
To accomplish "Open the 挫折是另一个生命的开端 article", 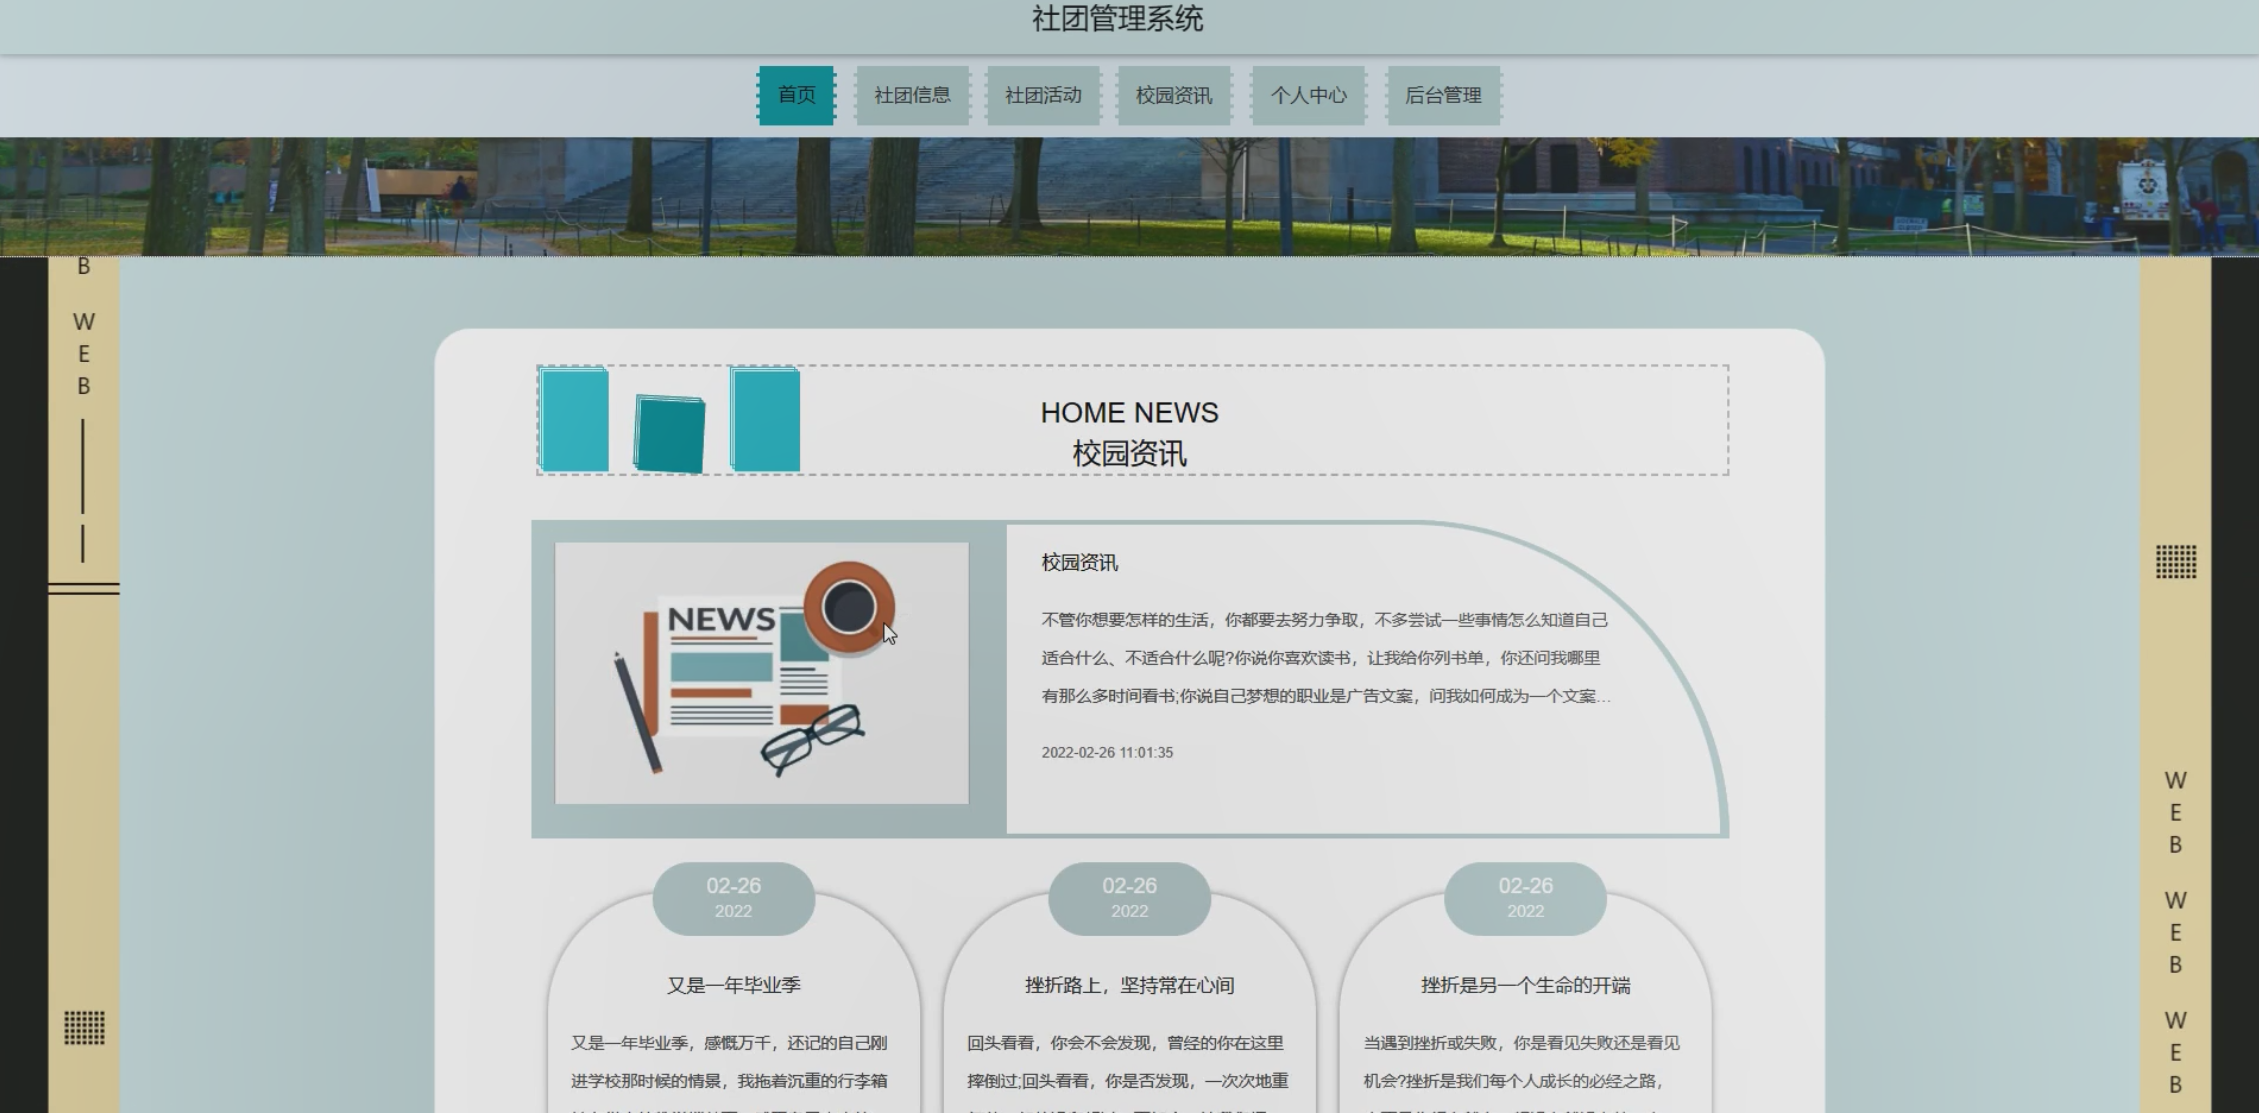I will 1525,985.
